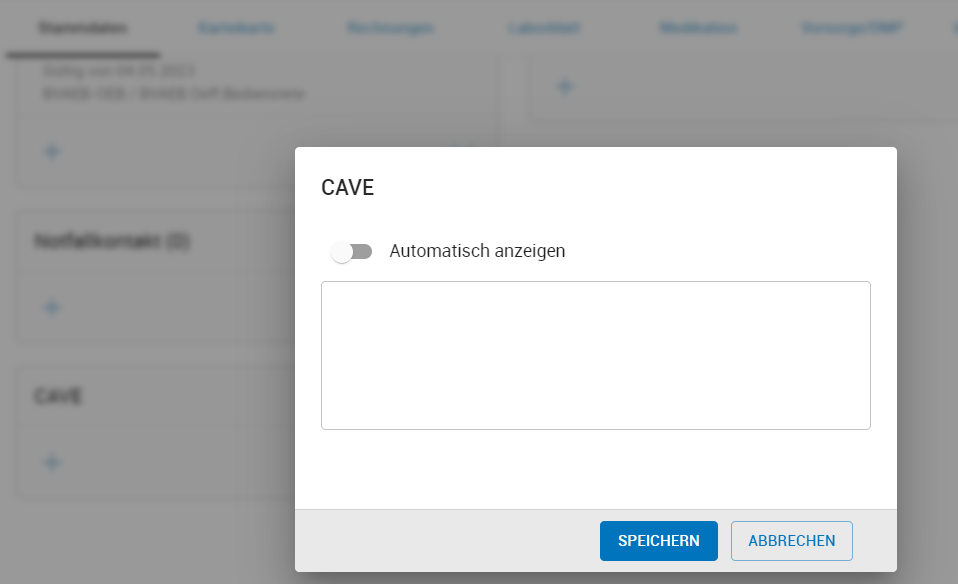
Task: Click the Automatisch anzeigen label text
Action: pyautogui.click(x=477, y=251)
